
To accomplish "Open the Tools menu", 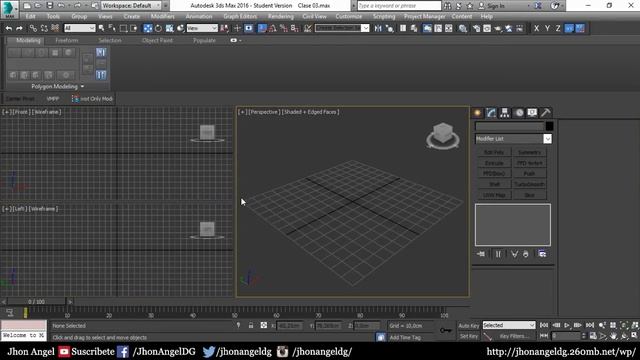I will 53,16.
